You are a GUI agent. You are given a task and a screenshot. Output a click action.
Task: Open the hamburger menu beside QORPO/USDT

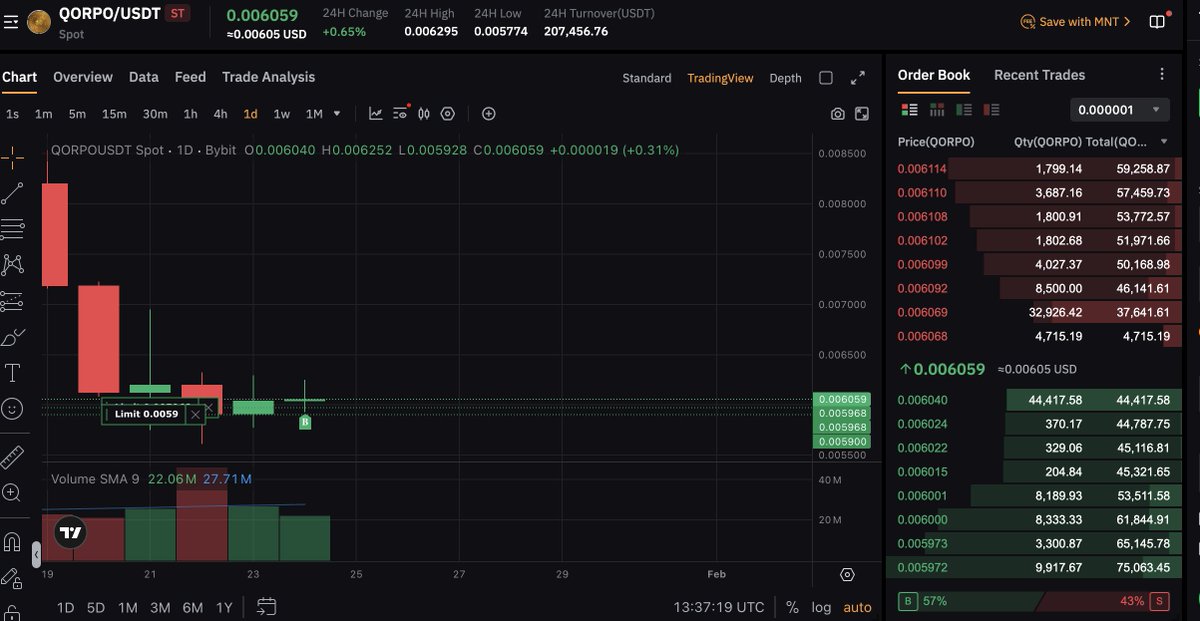click(x=11, y=21)
